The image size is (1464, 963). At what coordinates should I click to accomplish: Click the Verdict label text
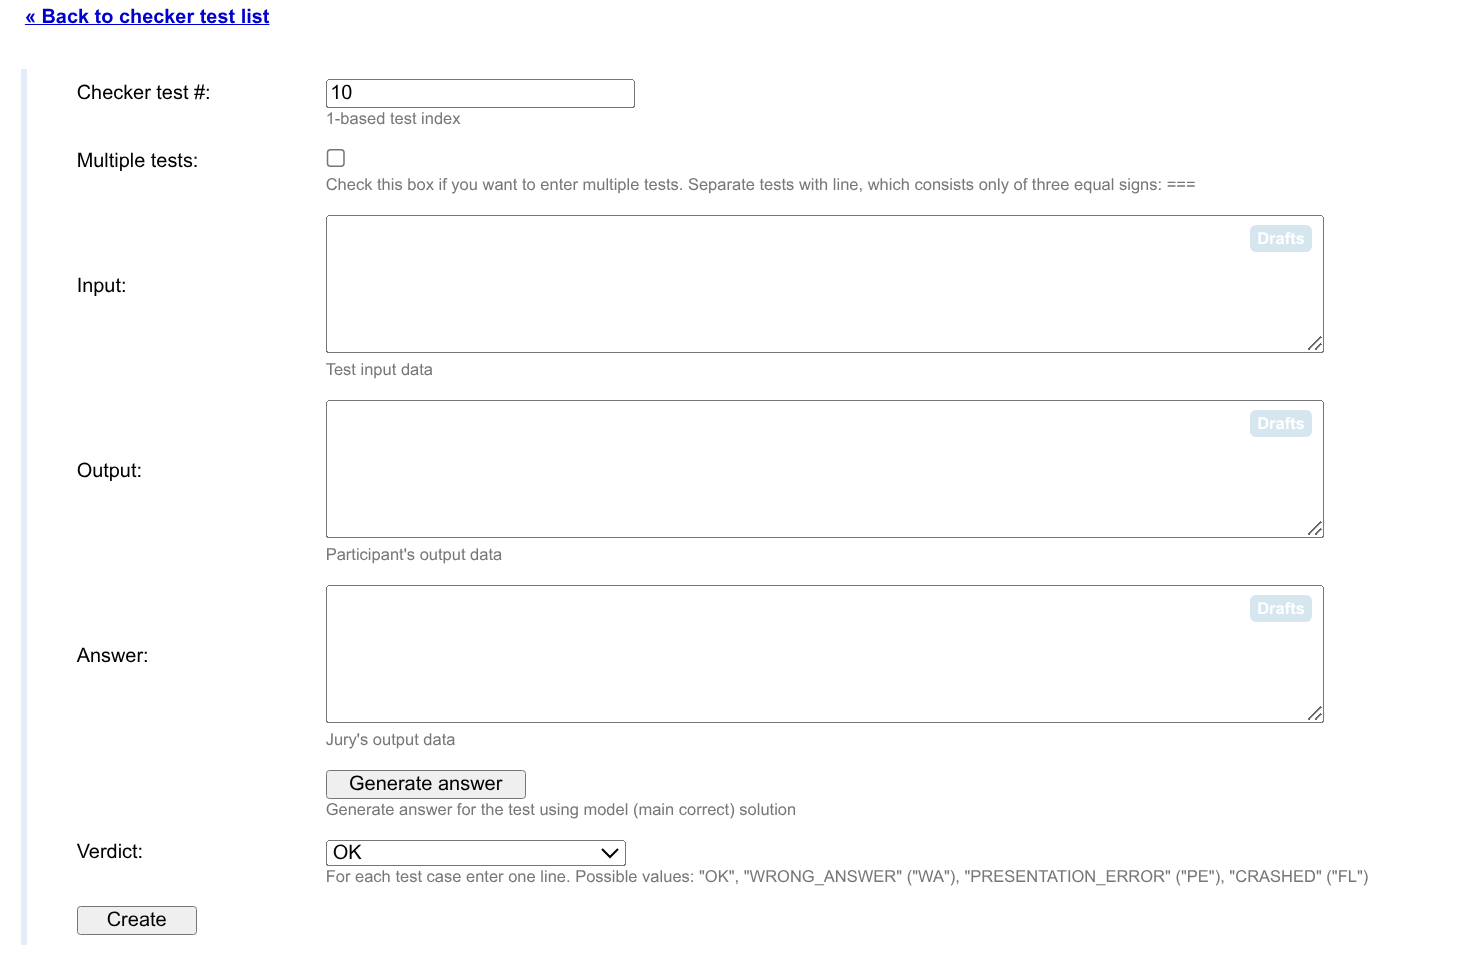pos(110,852)
